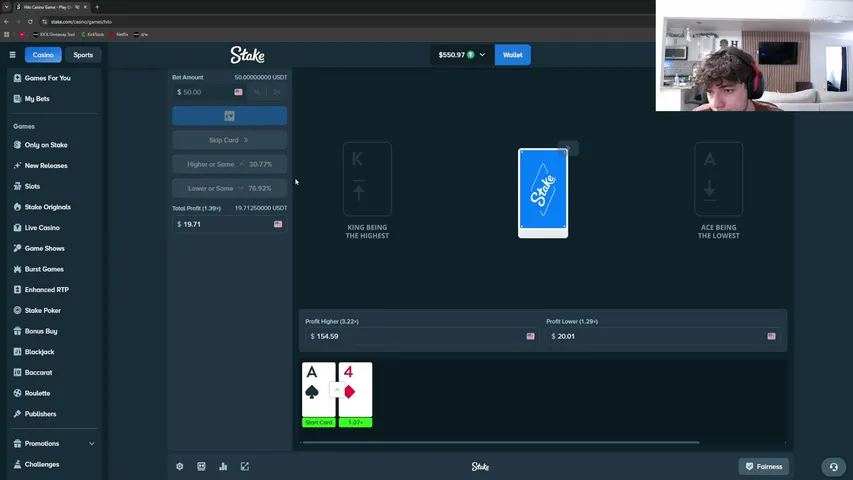This screenshot has height=480, width=853.
Task: Halve the bet amount with ½ button
Action: (257, 92)
